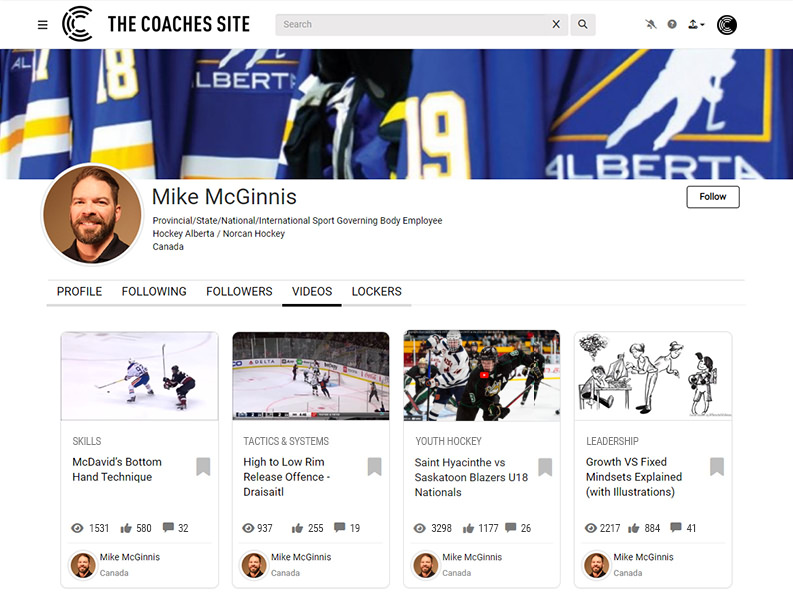Open Saint Hyacinthe vs Saskatoon Blazers title
The height and width of the screenshot is (600, 793).
click(471, 477)
